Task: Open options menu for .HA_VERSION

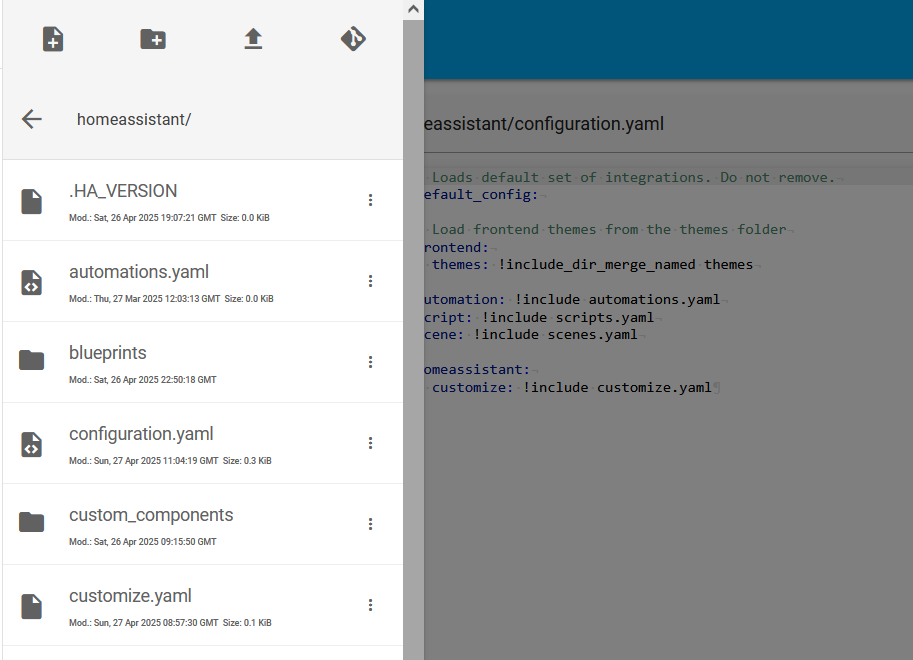Action: coord(370,200)
